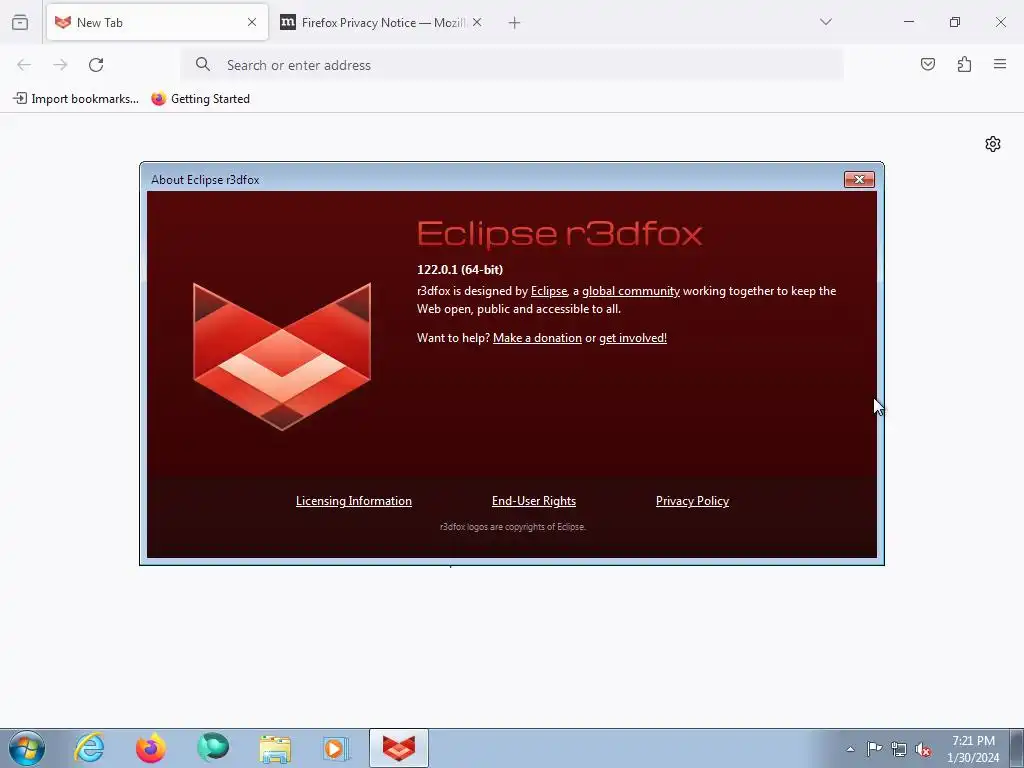The width and height of the screenshot is (1024, 768).
Task: Click the Eclipse r3dfox title wordmark
Action: pos(560,234)
